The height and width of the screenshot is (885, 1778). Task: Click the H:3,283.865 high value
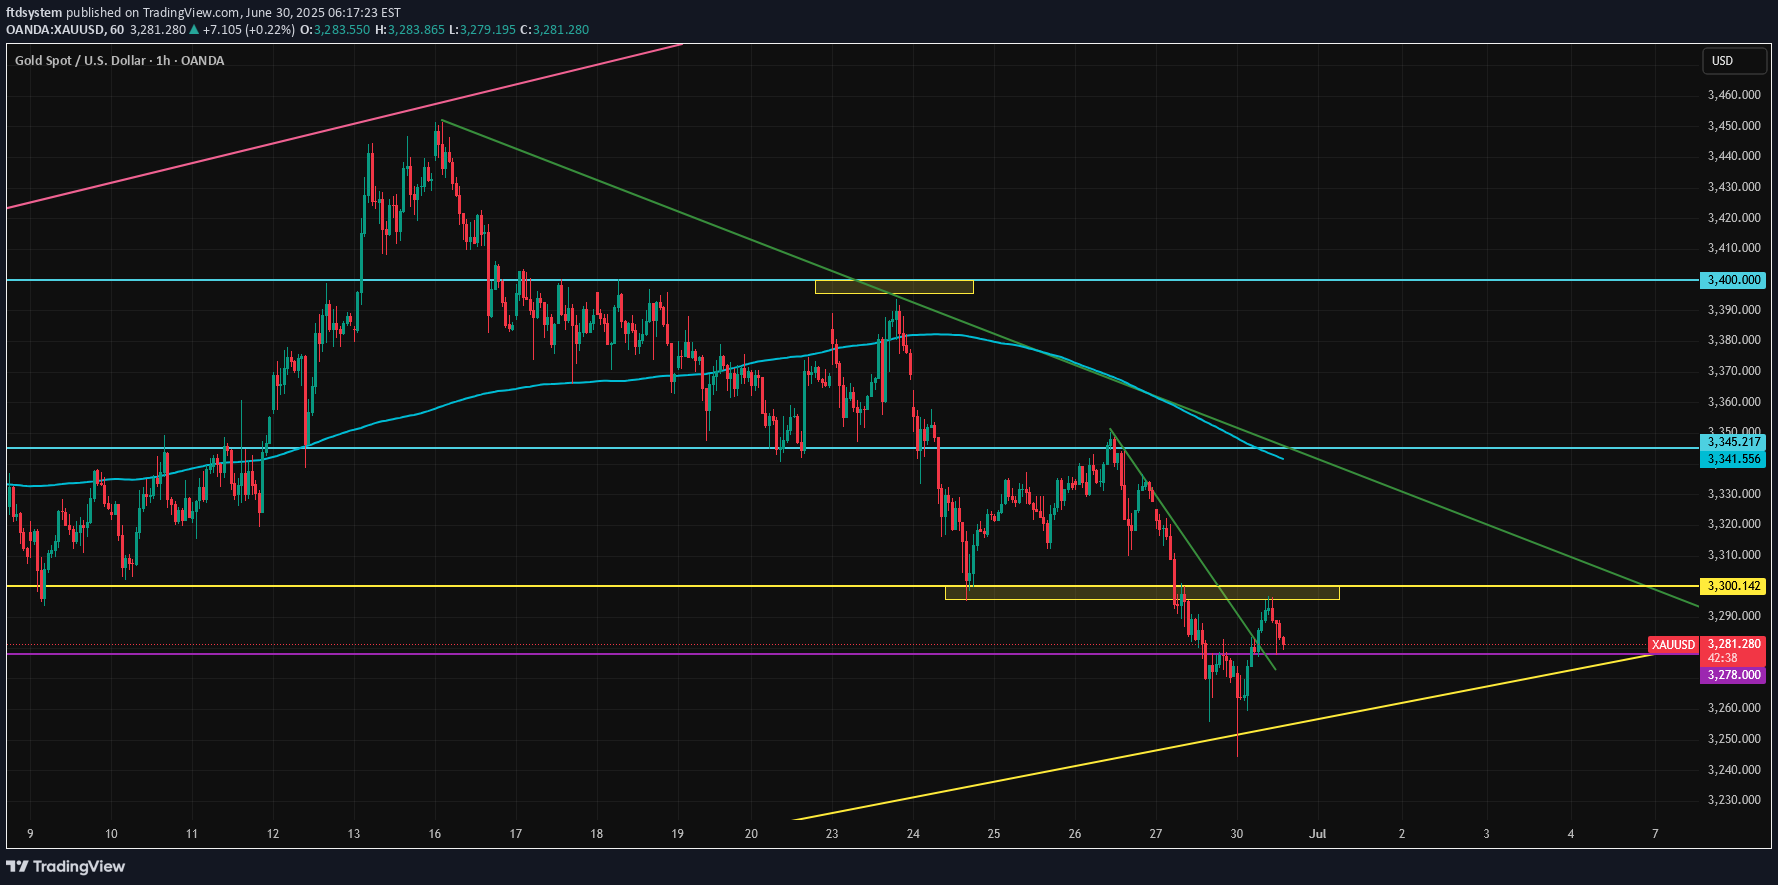(x=410, y=30)
